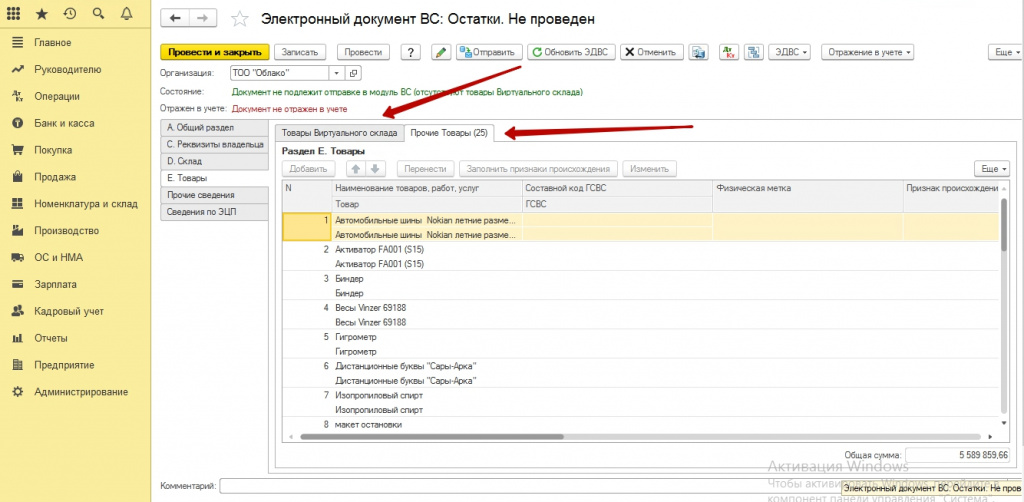
Task: Move row down with the down arrow
Action: pyautogui.click(x=375, y=168)
